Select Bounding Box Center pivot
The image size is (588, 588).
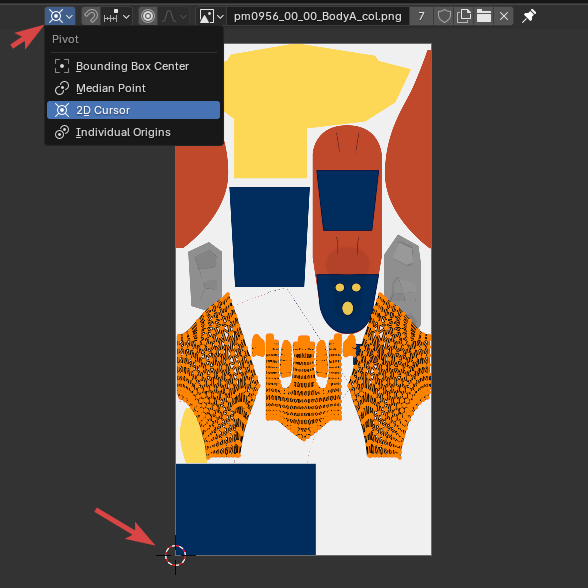(x=134, y=66)
